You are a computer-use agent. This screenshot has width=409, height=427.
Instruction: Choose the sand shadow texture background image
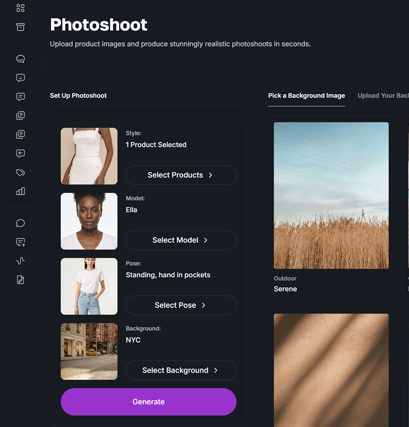click(x=331, y=370)
